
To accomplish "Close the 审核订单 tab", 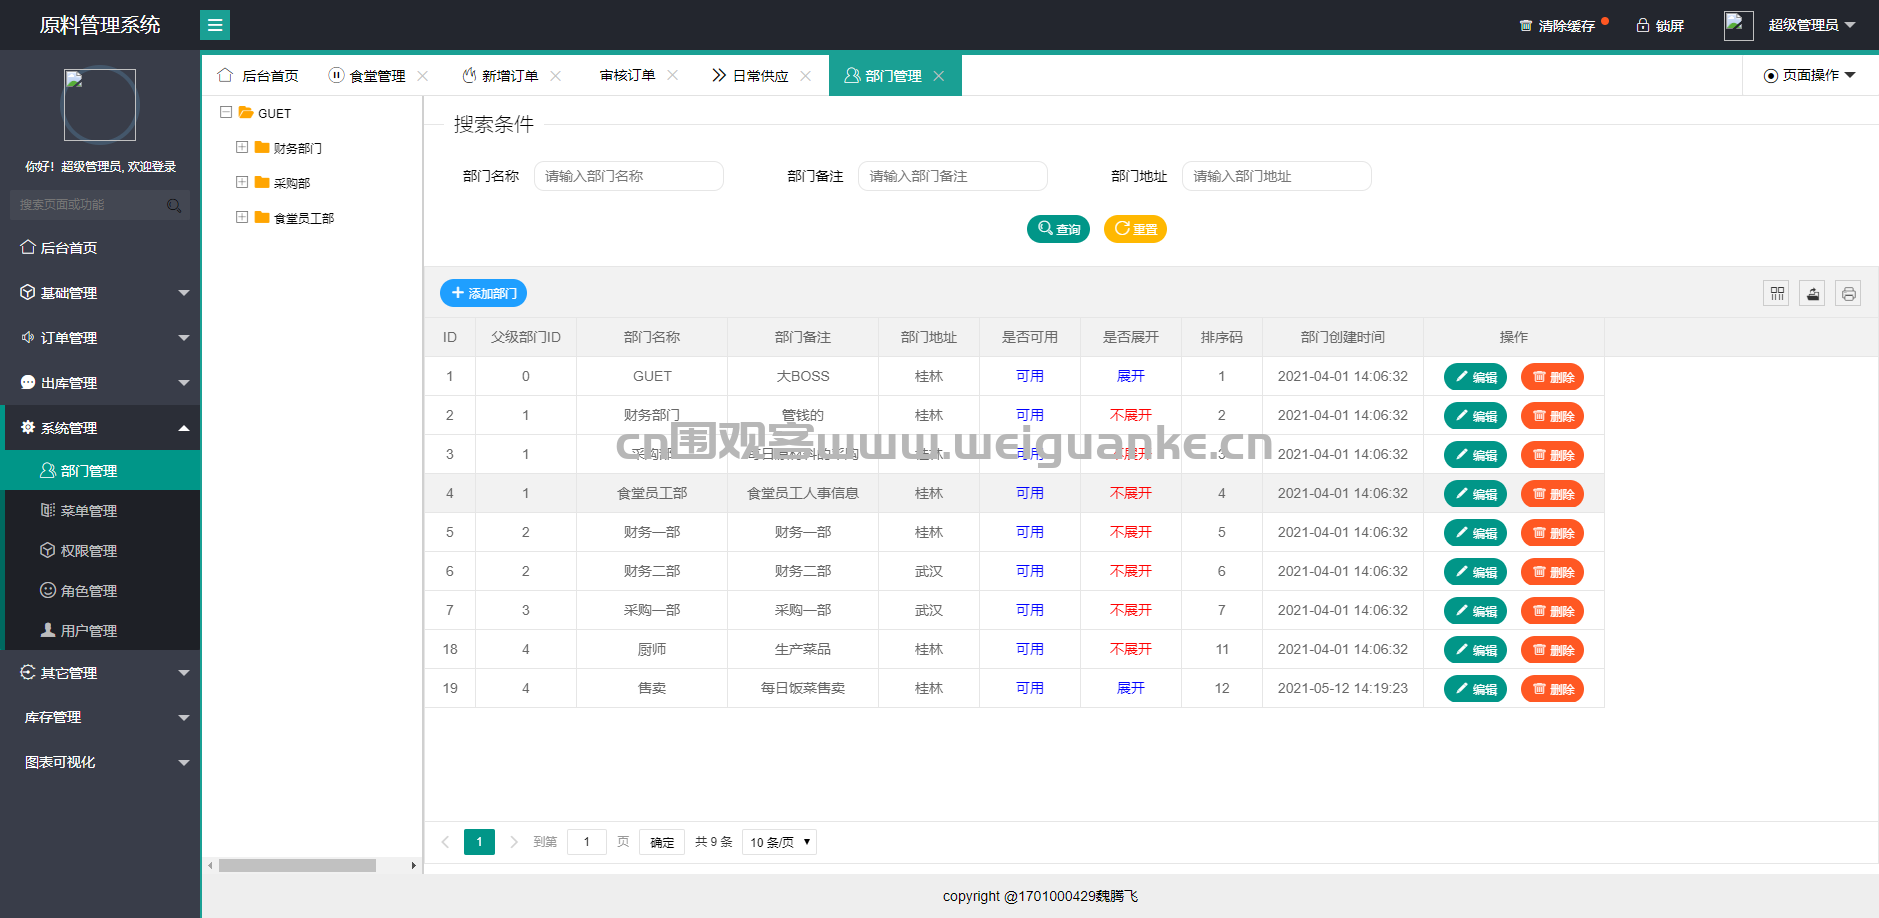I will point(673,76).
